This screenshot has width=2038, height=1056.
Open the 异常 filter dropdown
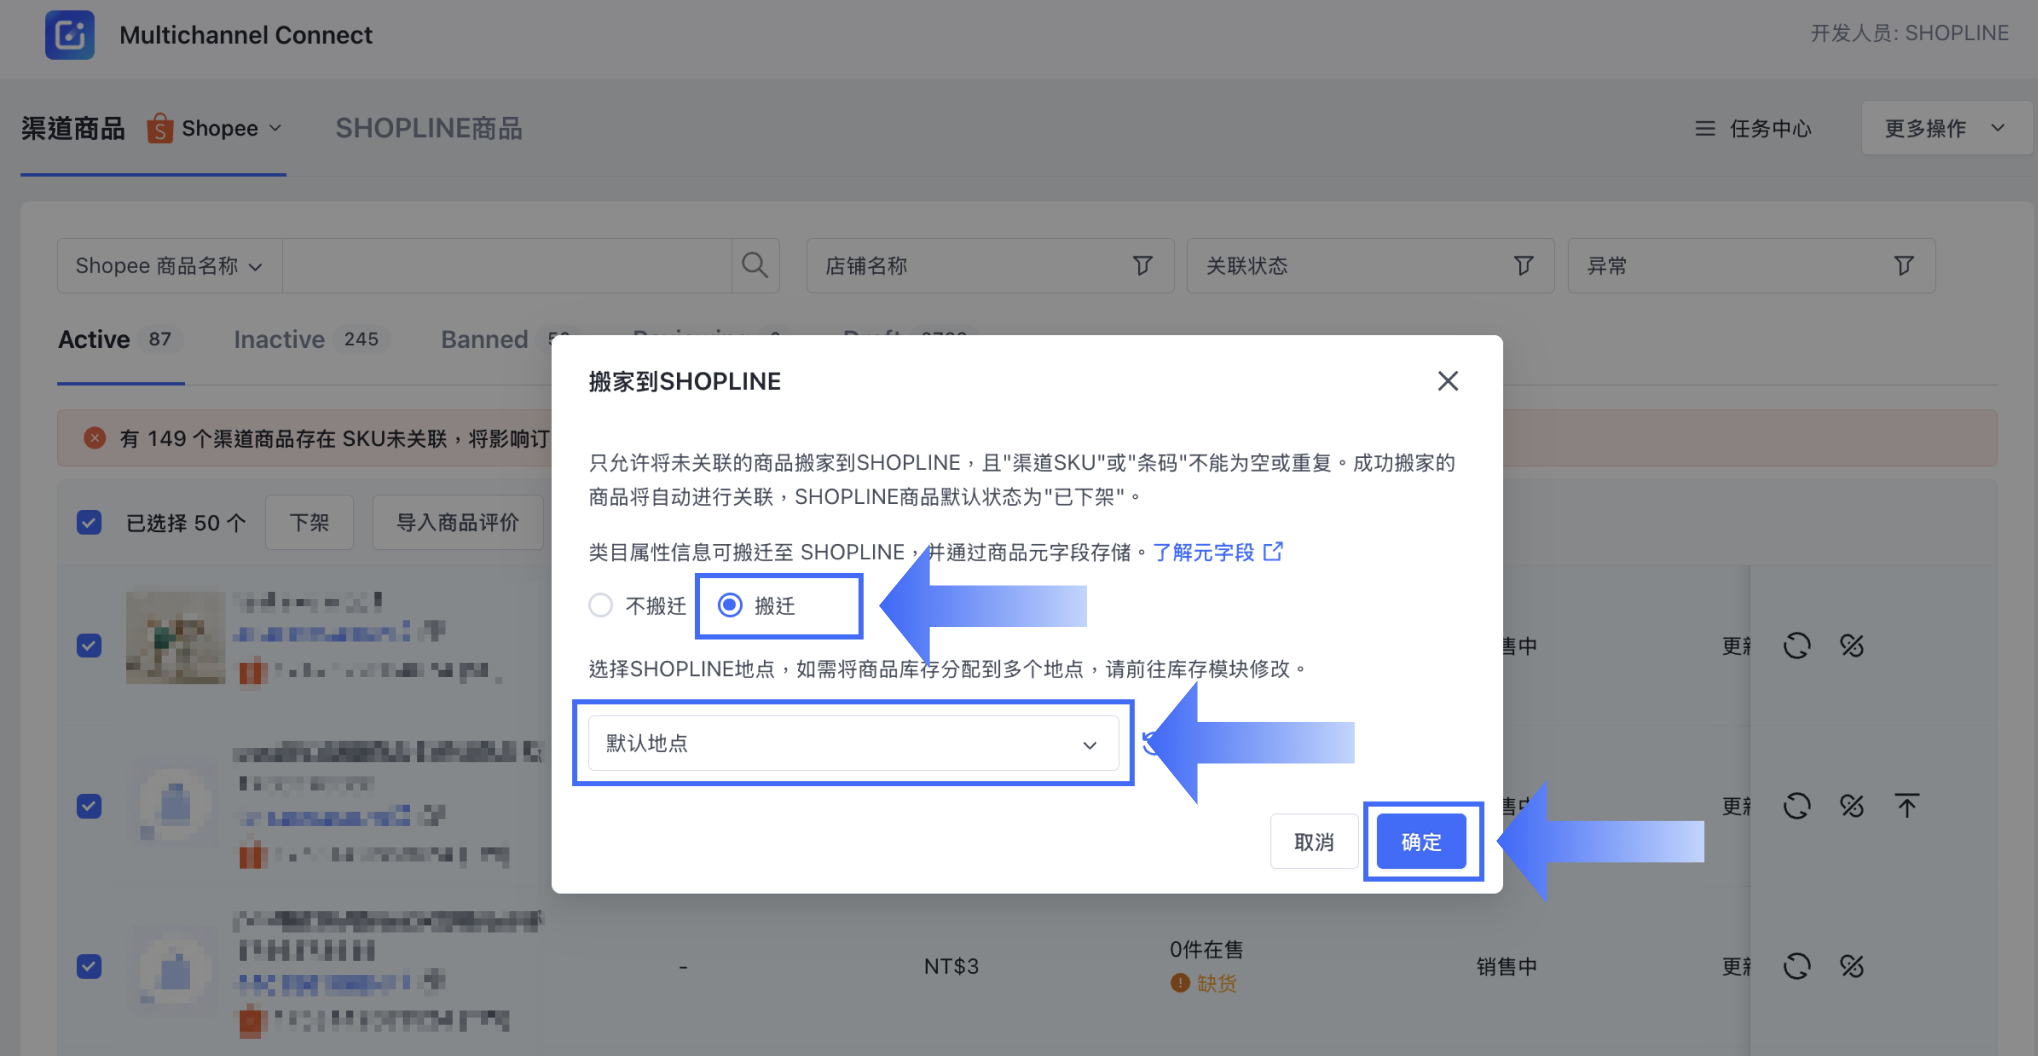tap(1751, 266)
